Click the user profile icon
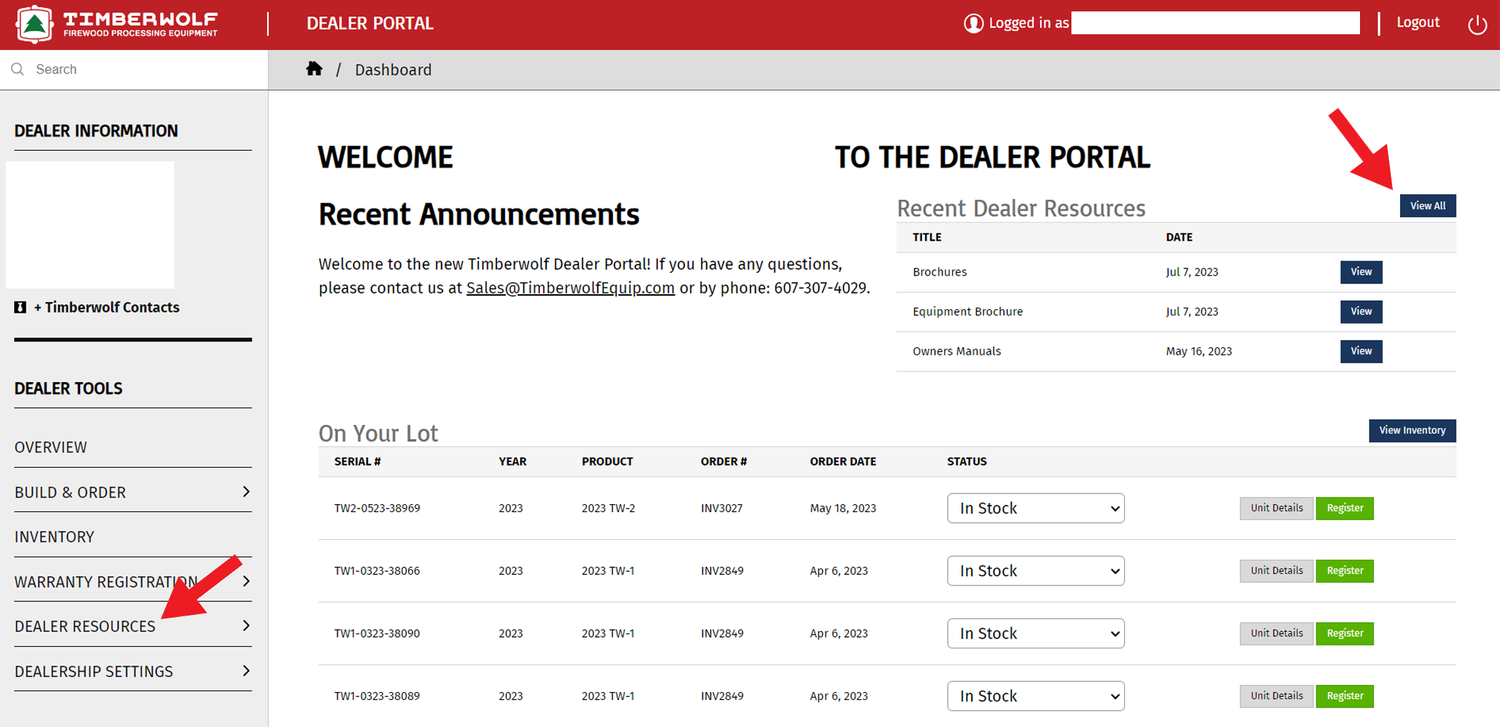1500x727 pixels. (x=973, y=23)
